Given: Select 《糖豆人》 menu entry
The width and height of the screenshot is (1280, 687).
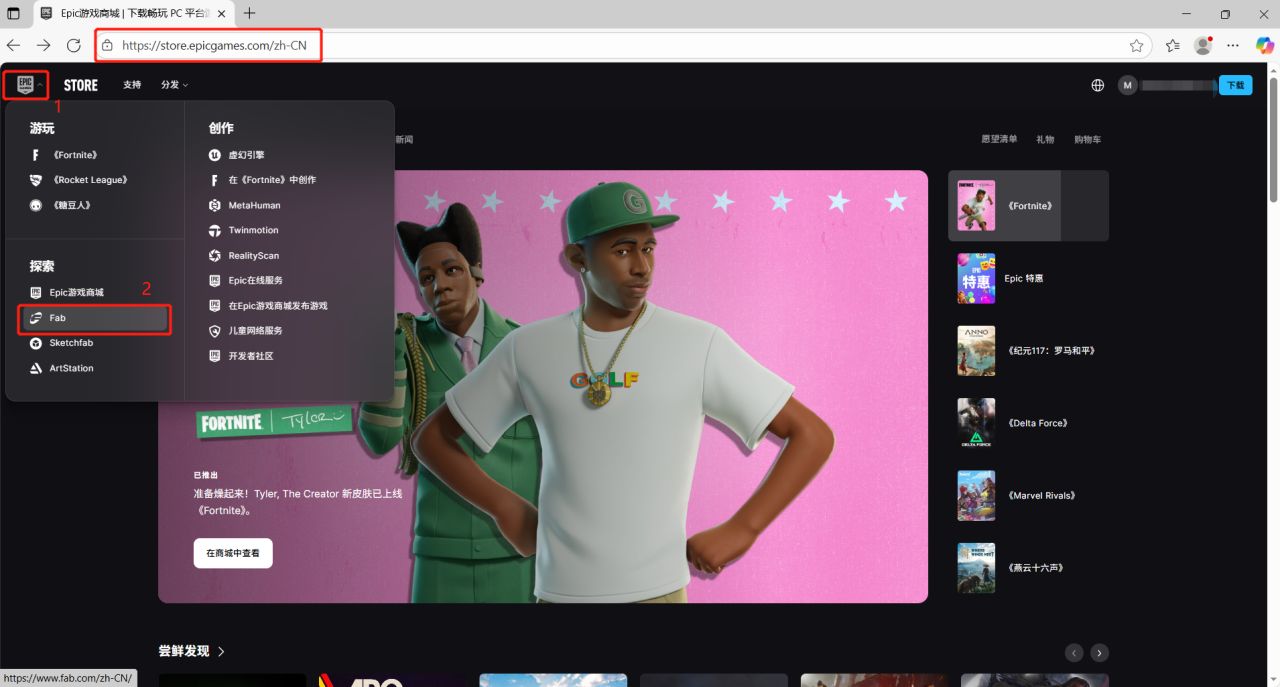Looking at the screenshot, I should click(x=70, y=205).
